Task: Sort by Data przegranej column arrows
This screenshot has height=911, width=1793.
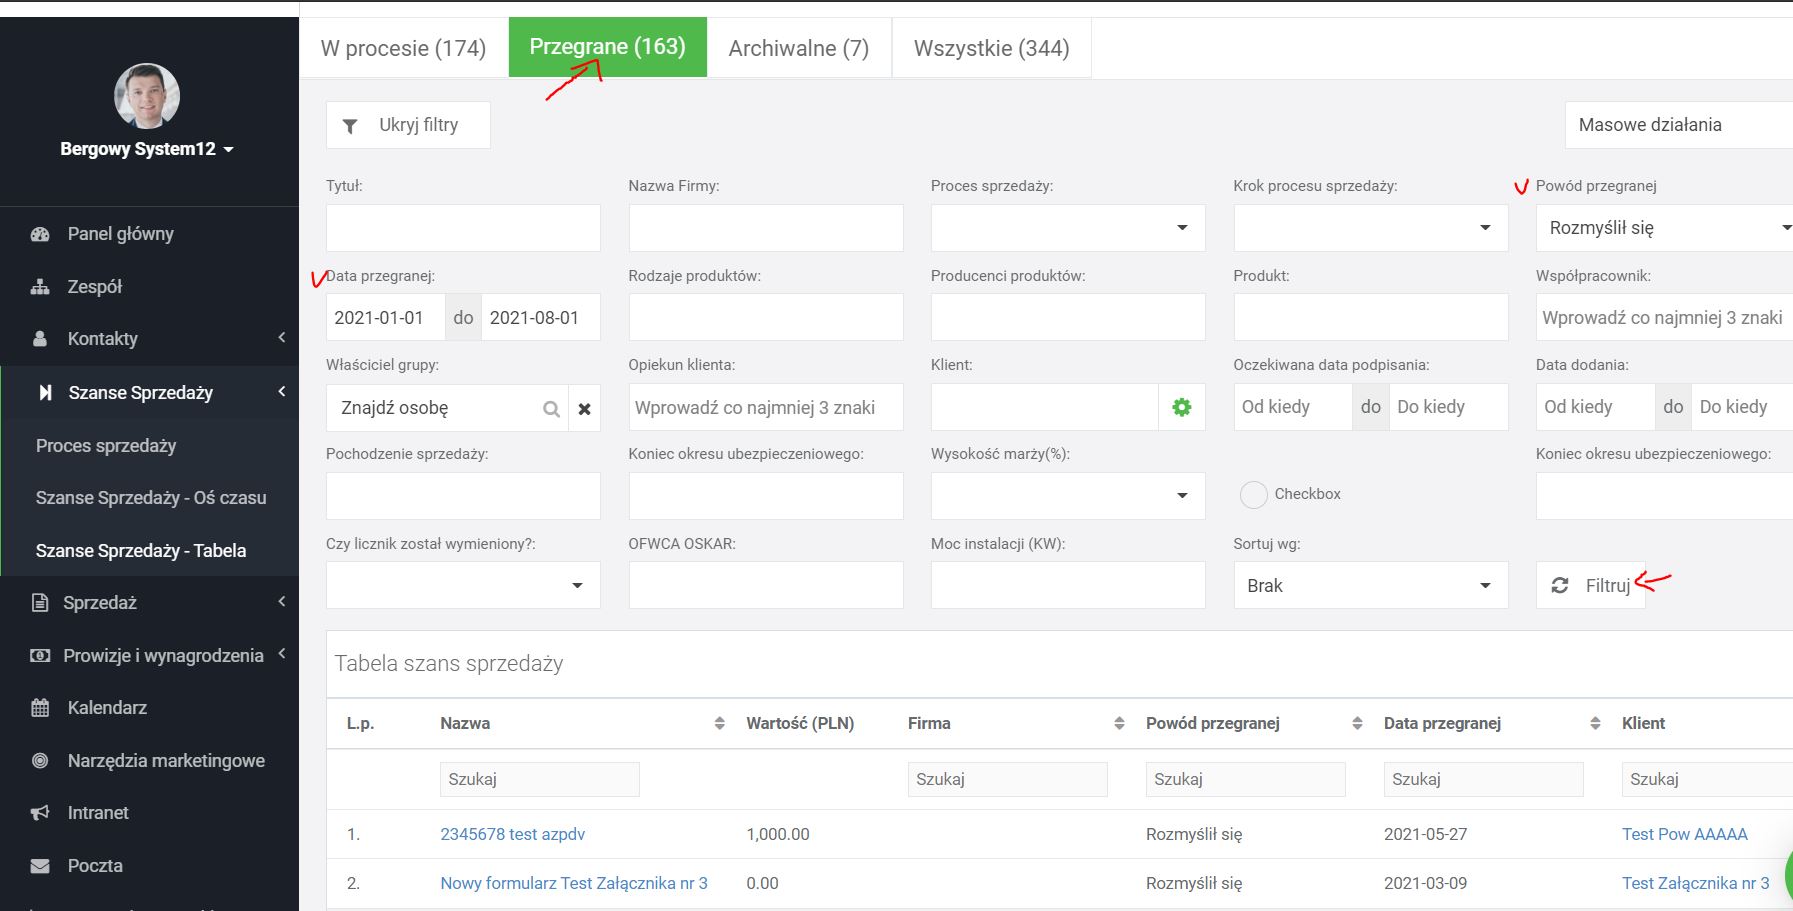Action: [x=1595, y=723]
